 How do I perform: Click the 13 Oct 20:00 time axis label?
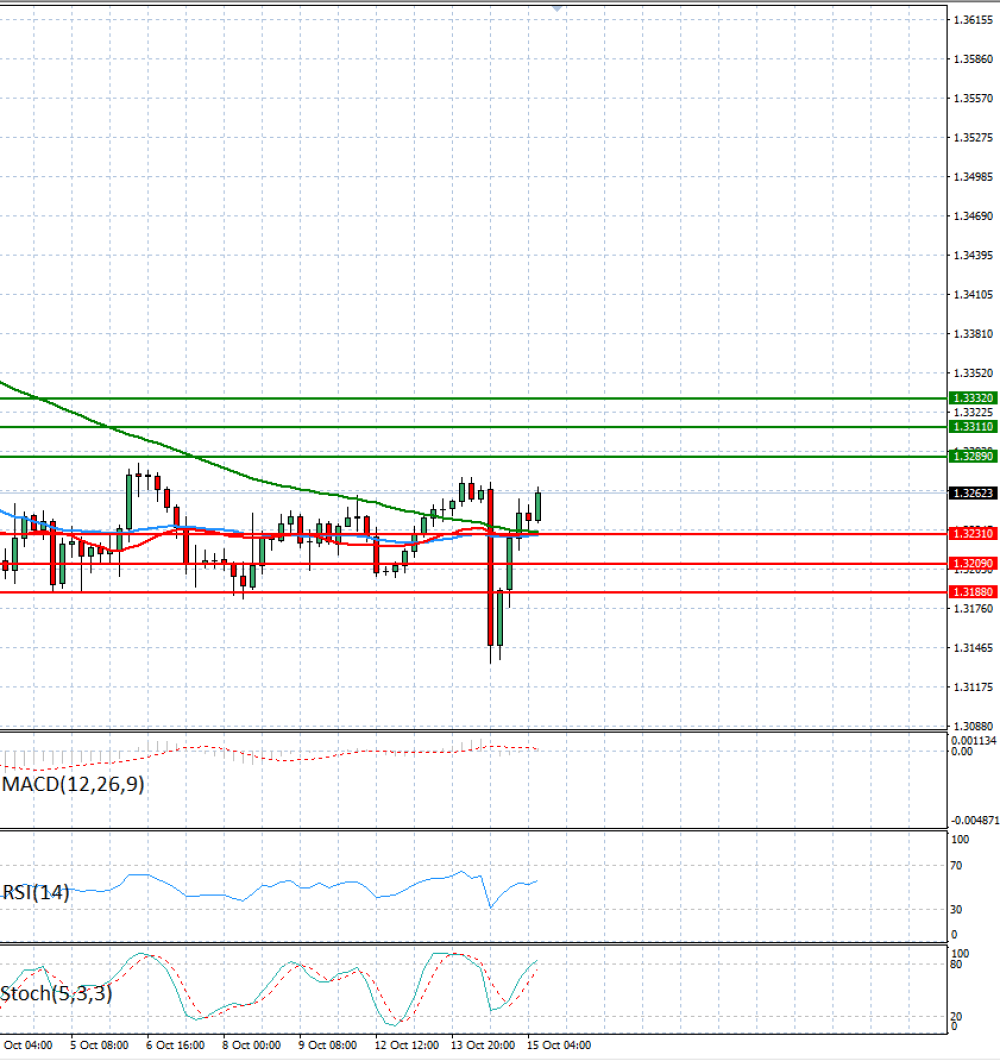point(483,1045)
